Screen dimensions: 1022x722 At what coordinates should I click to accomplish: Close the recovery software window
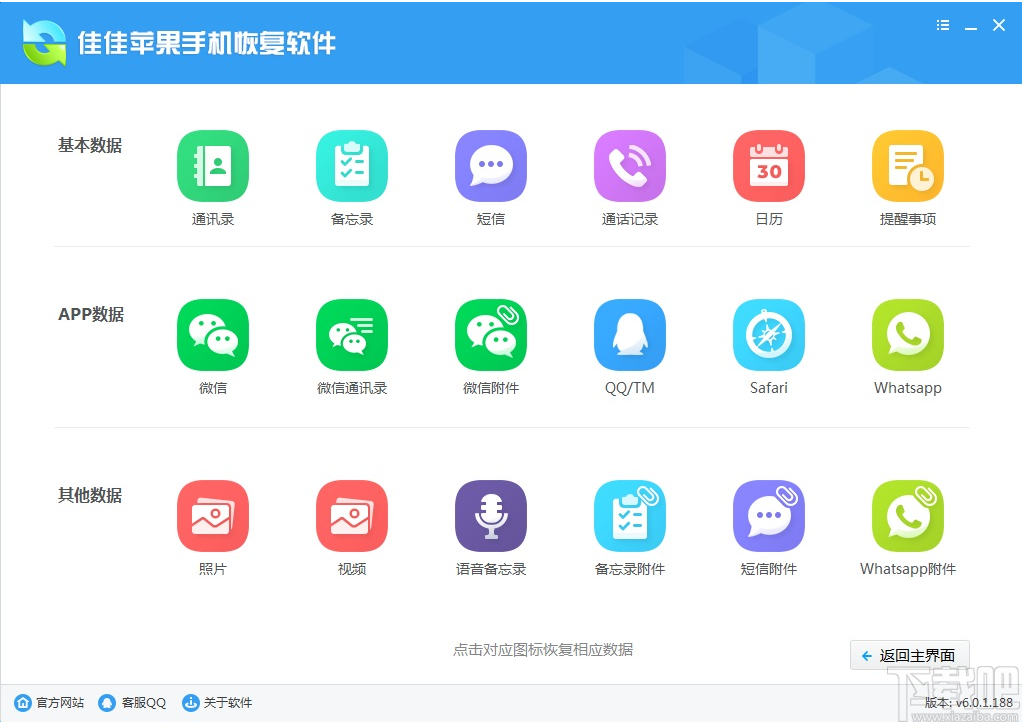click(999, 25)
